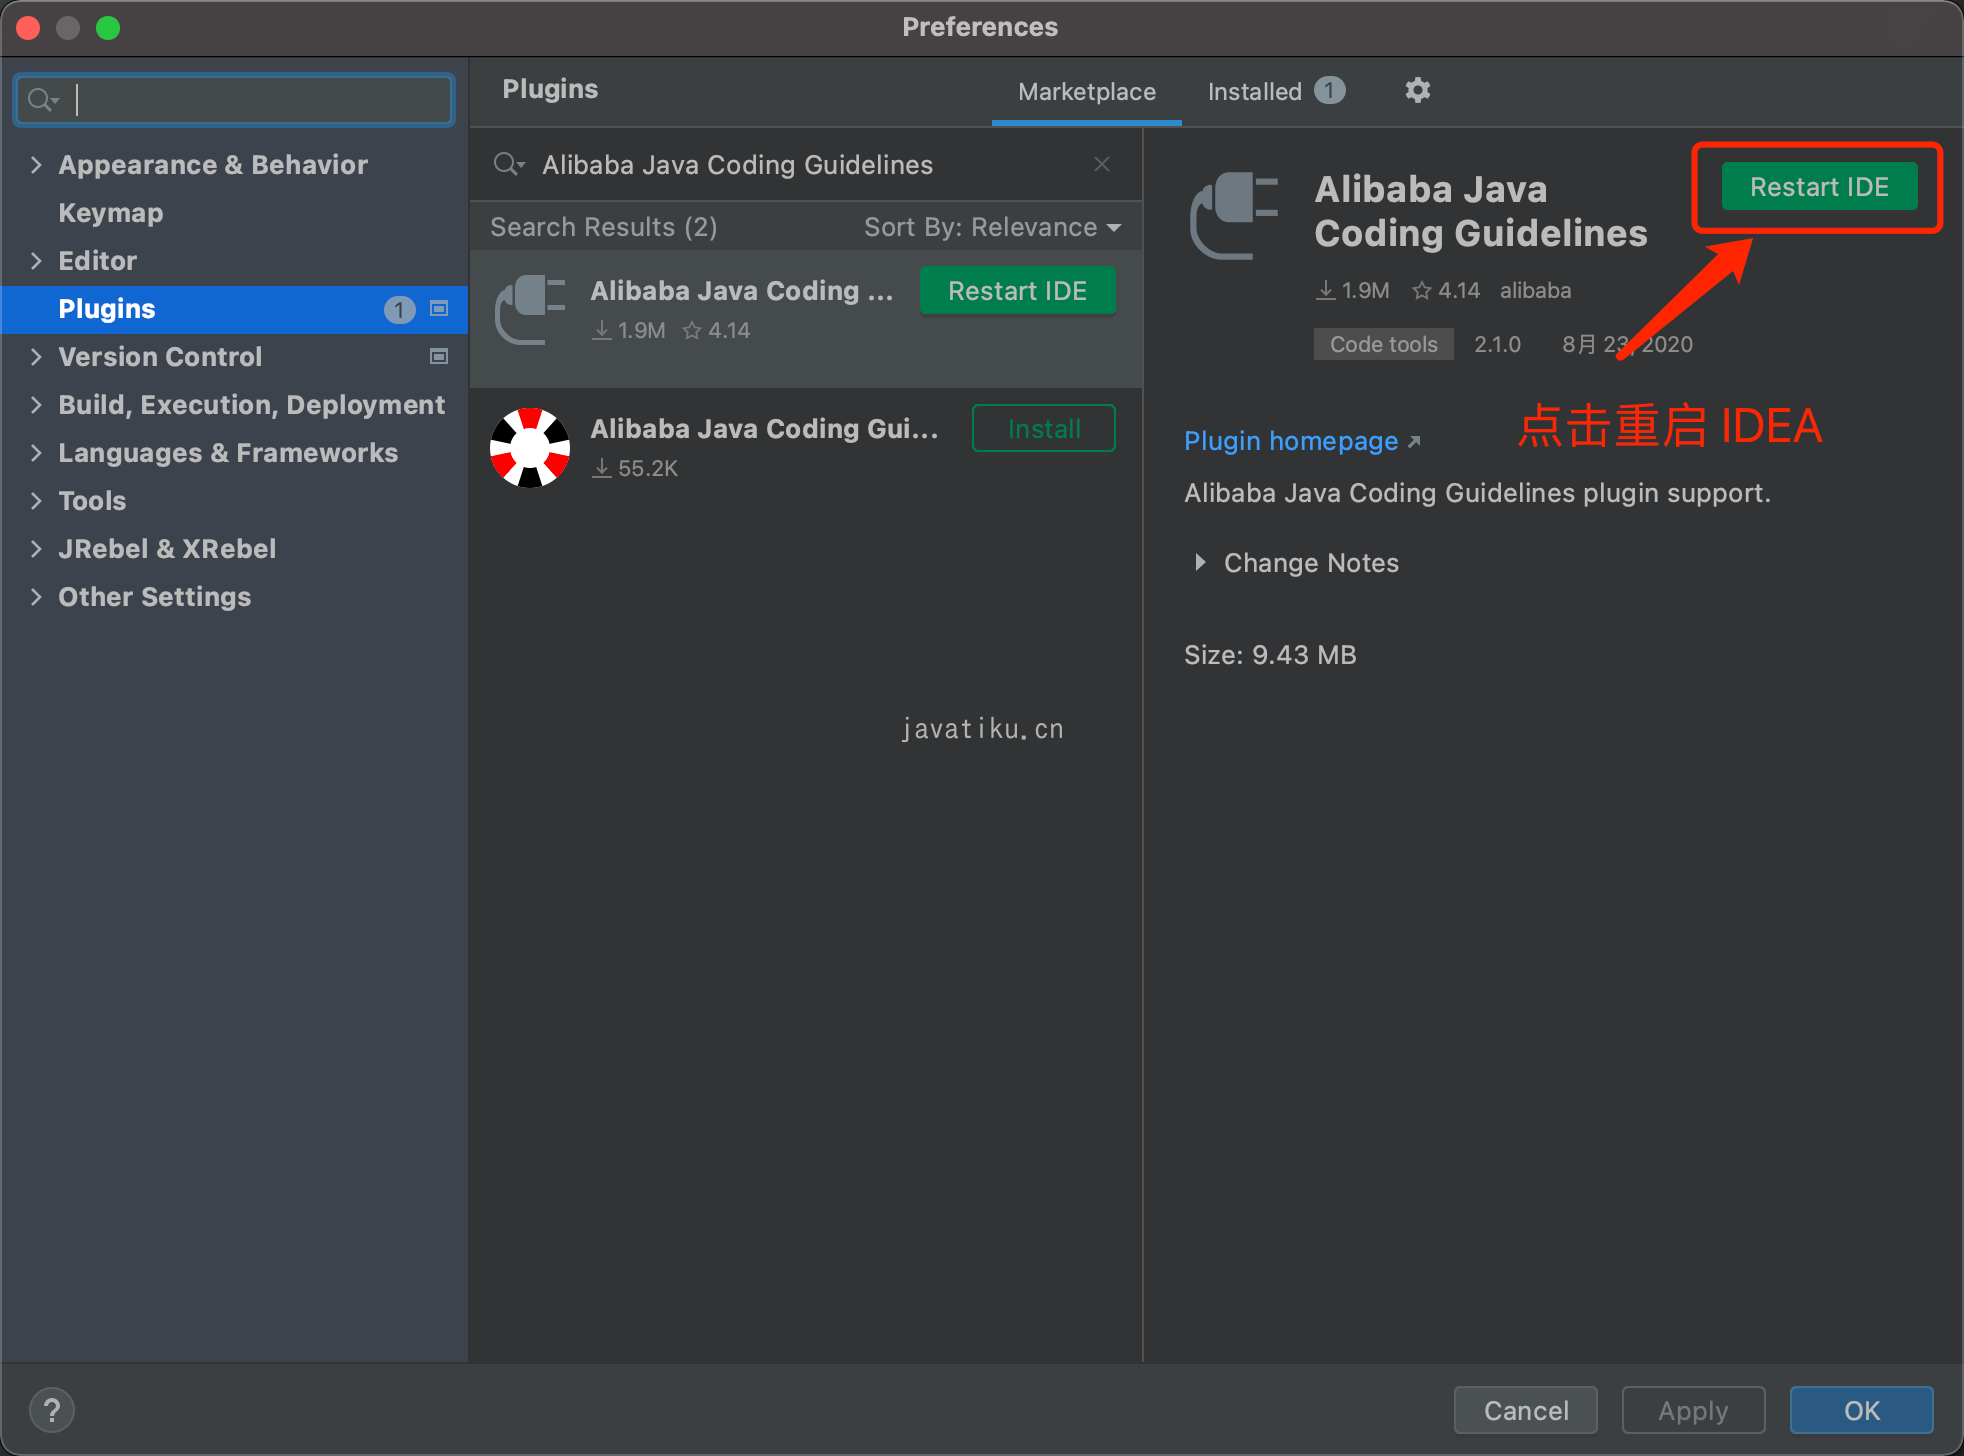Select Plugins in settings tree

[x=234, y=309]
